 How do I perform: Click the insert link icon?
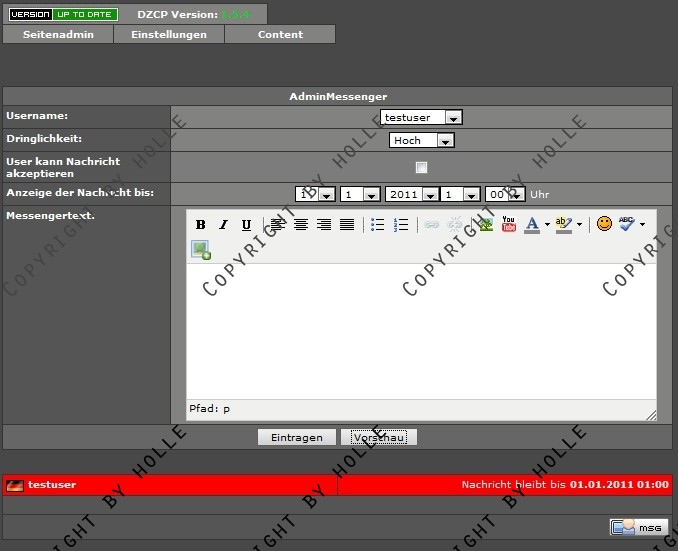coord(431,224)
